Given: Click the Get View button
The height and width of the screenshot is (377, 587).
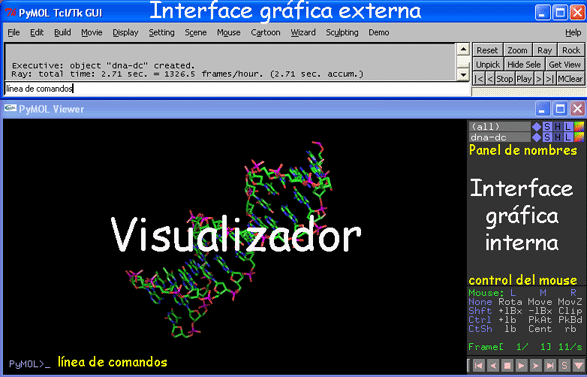Looking at the screenshot, I should click(x=565, y=64).
